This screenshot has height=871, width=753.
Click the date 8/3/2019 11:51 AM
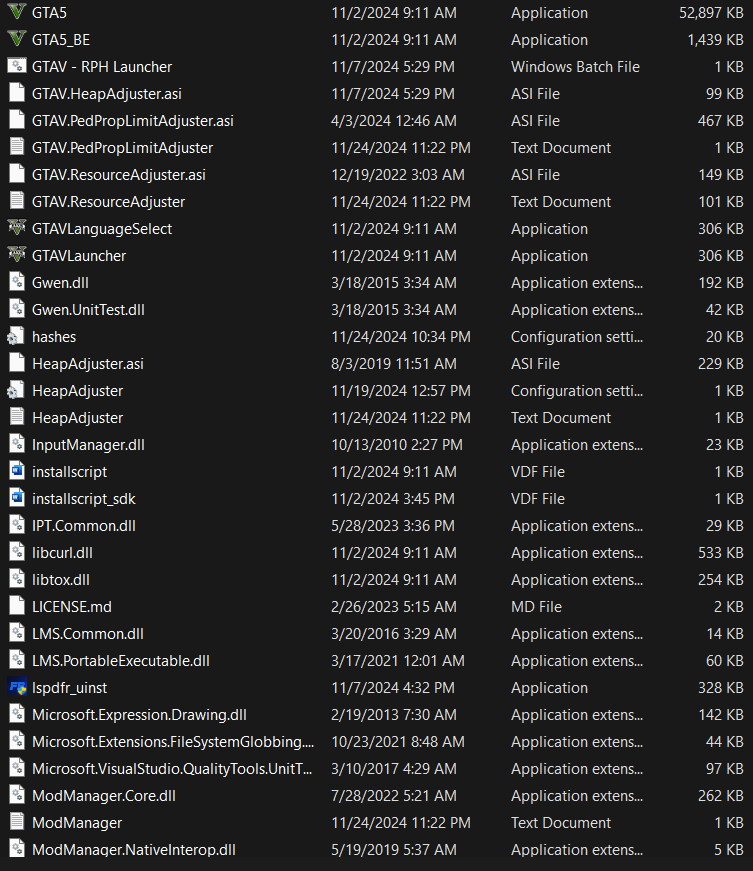[x=394, y=364]
